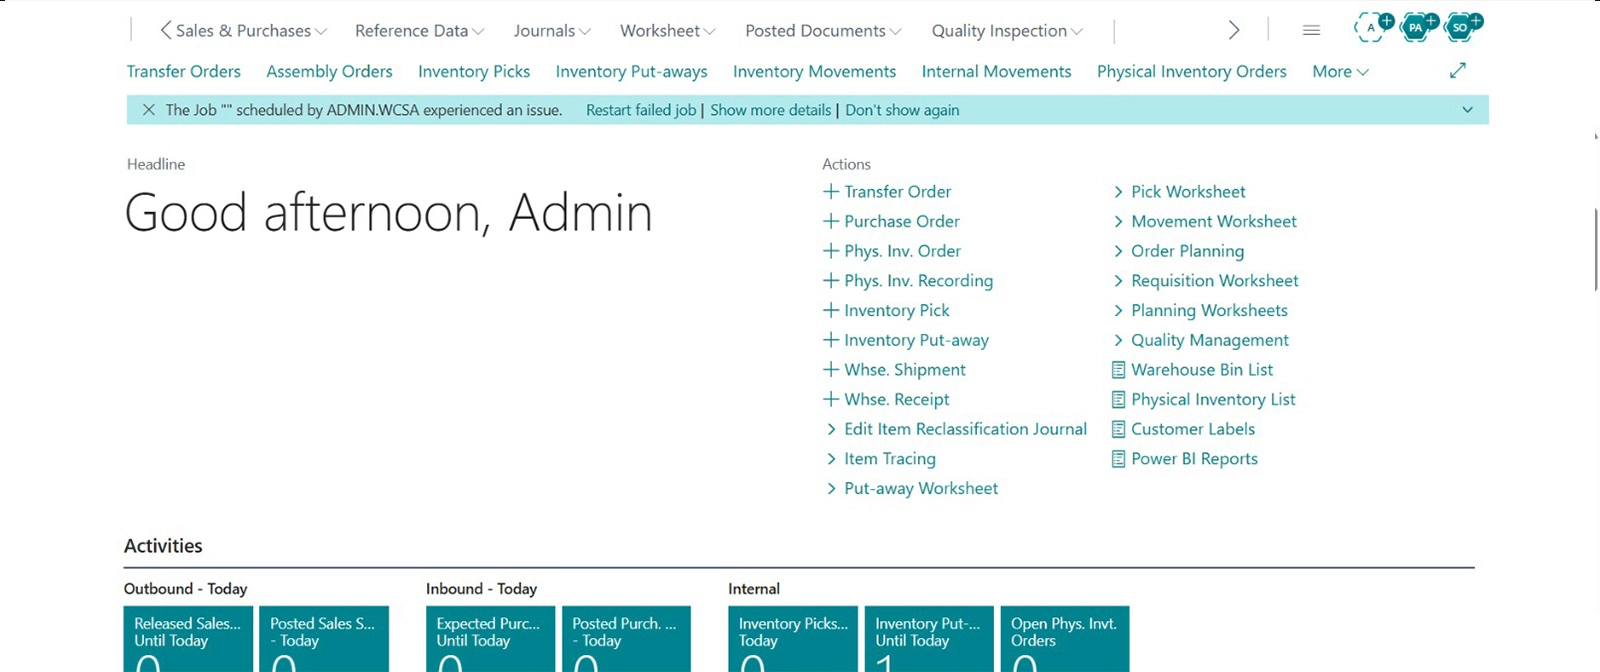Image resolution: width=1600 pixels, height=672 pixels.
Task: Open the Inventory Picks page
Action: point(474,71)
